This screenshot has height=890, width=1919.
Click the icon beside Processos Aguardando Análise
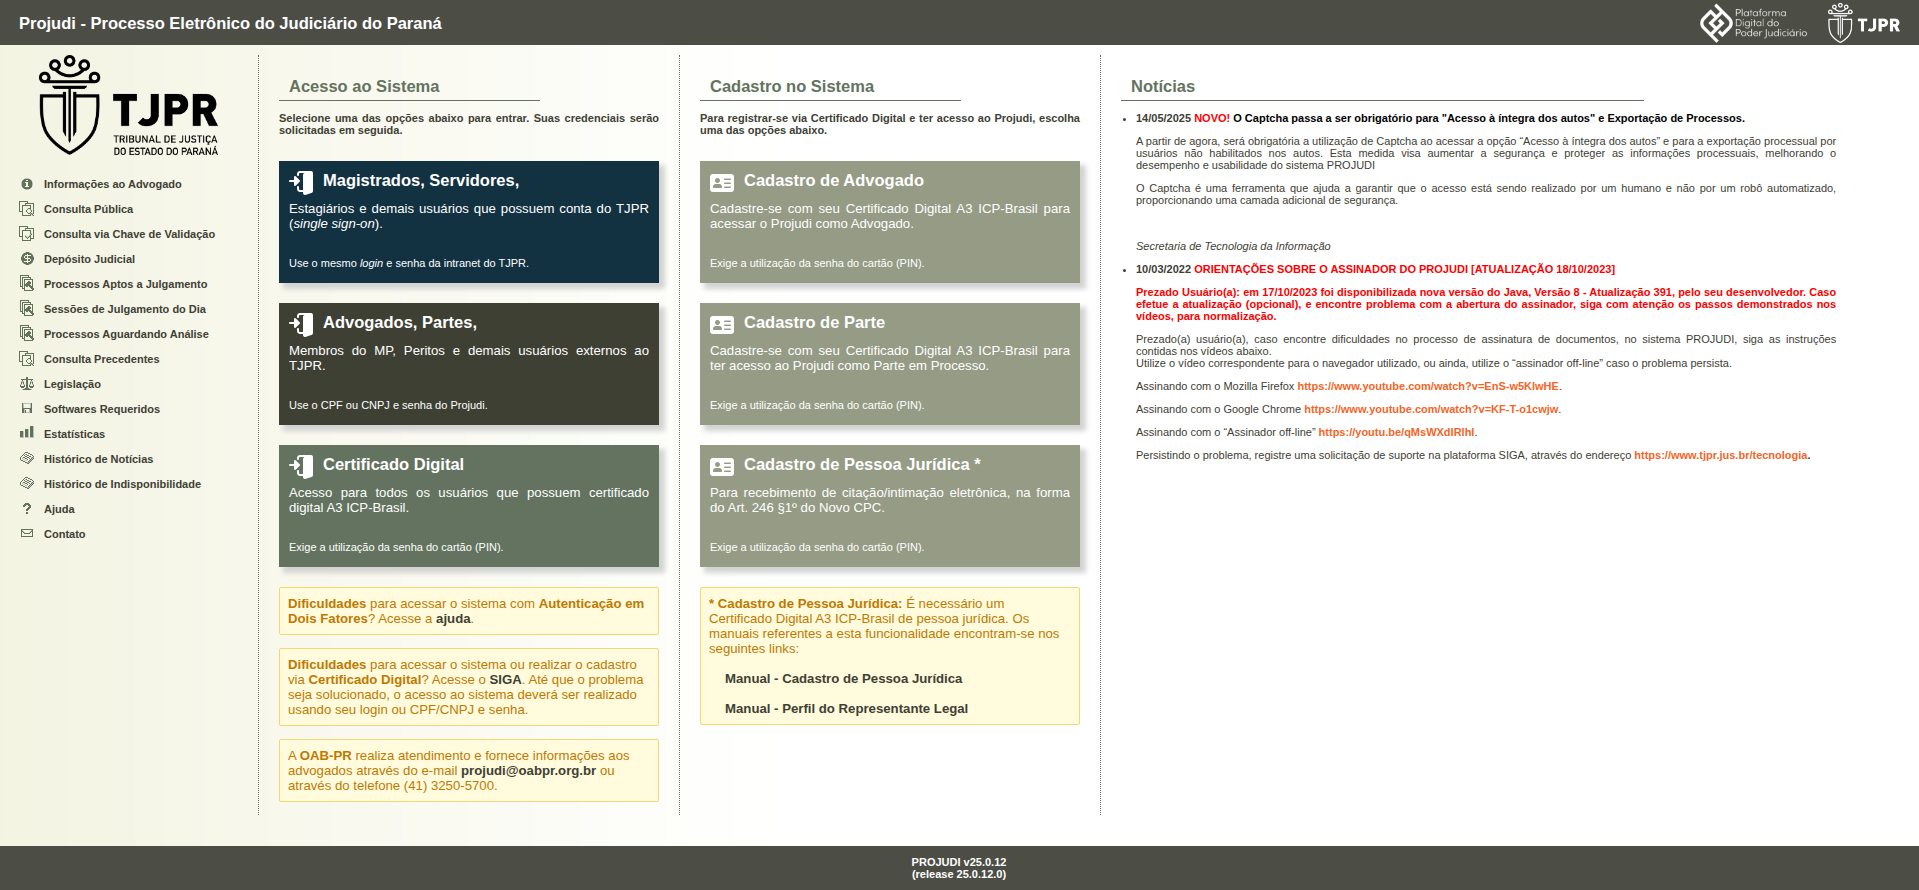pos(27,334)
